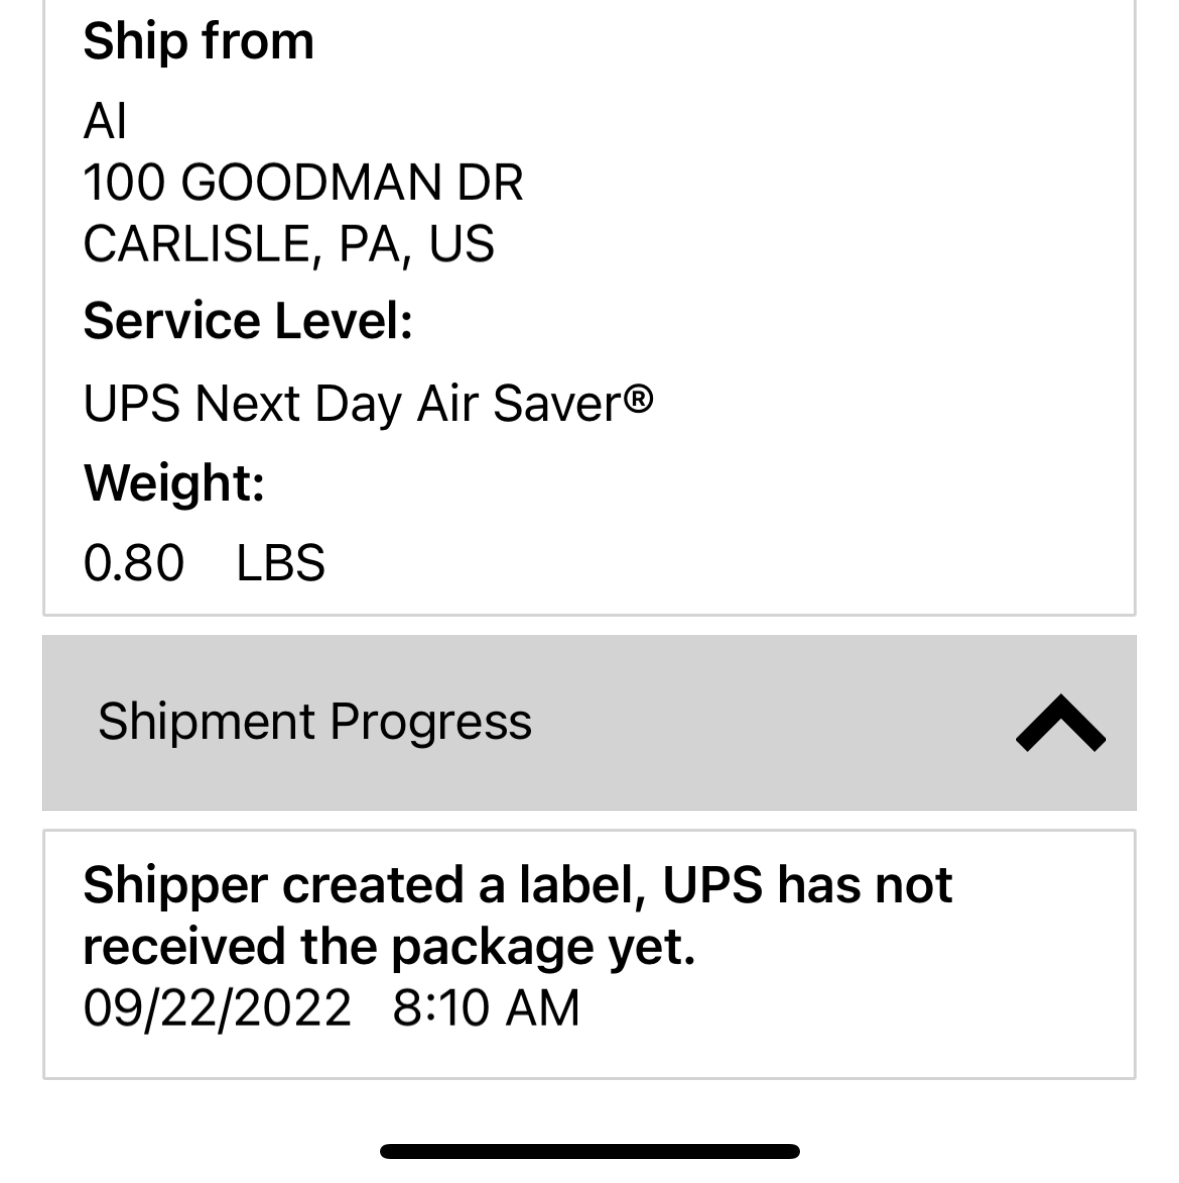Tap the shipper name AI

[x=105, y=122]
